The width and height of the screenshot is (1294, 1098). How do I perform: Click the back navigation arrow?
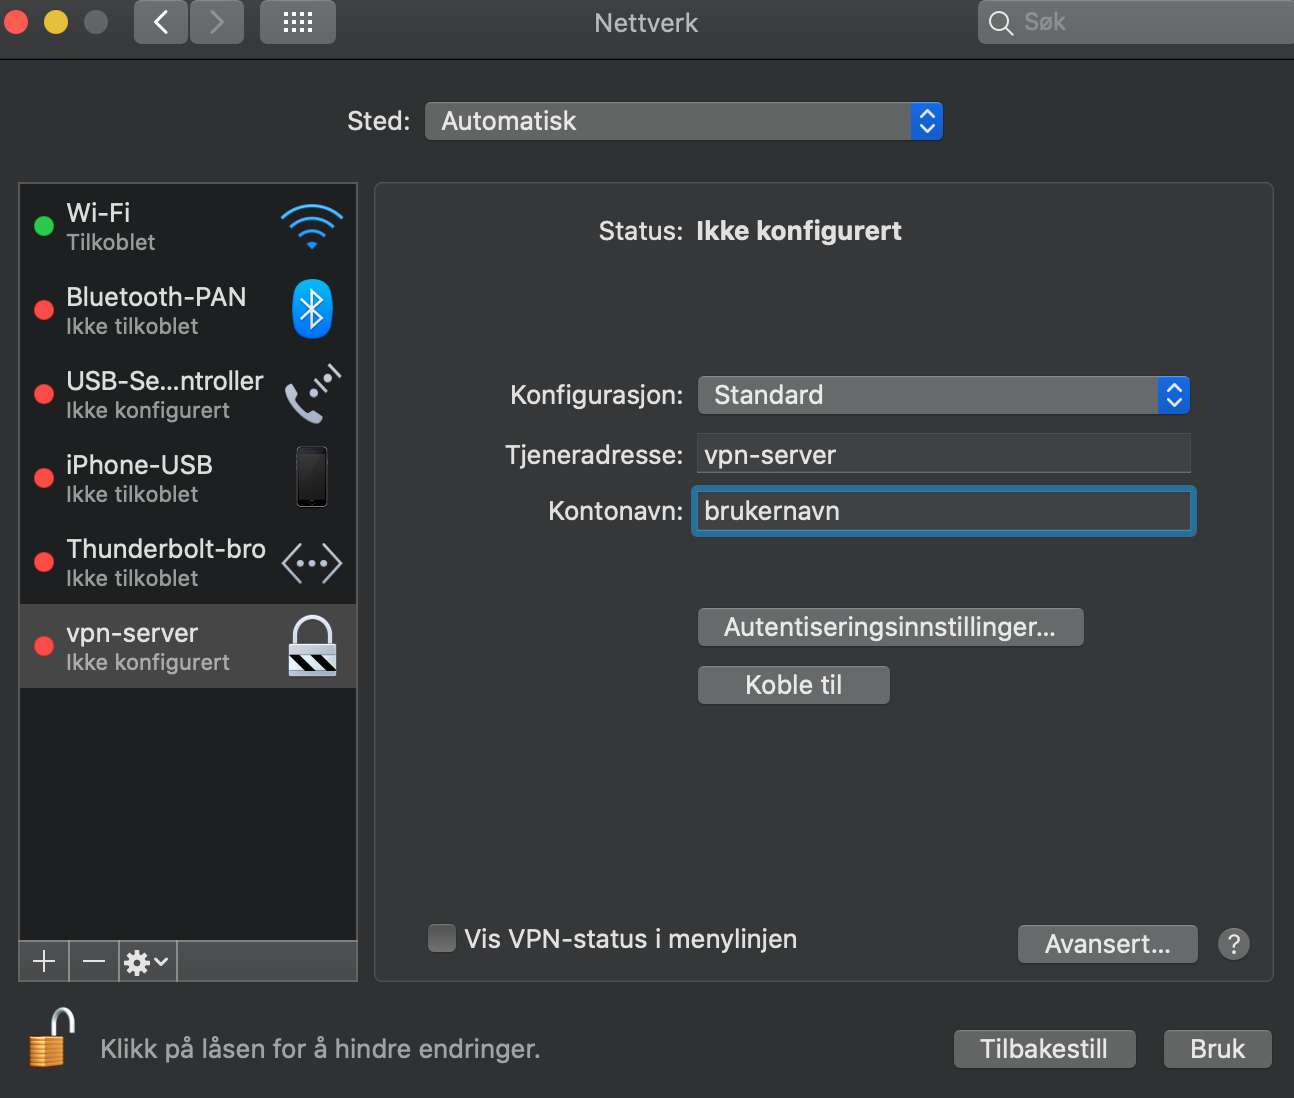160,22
